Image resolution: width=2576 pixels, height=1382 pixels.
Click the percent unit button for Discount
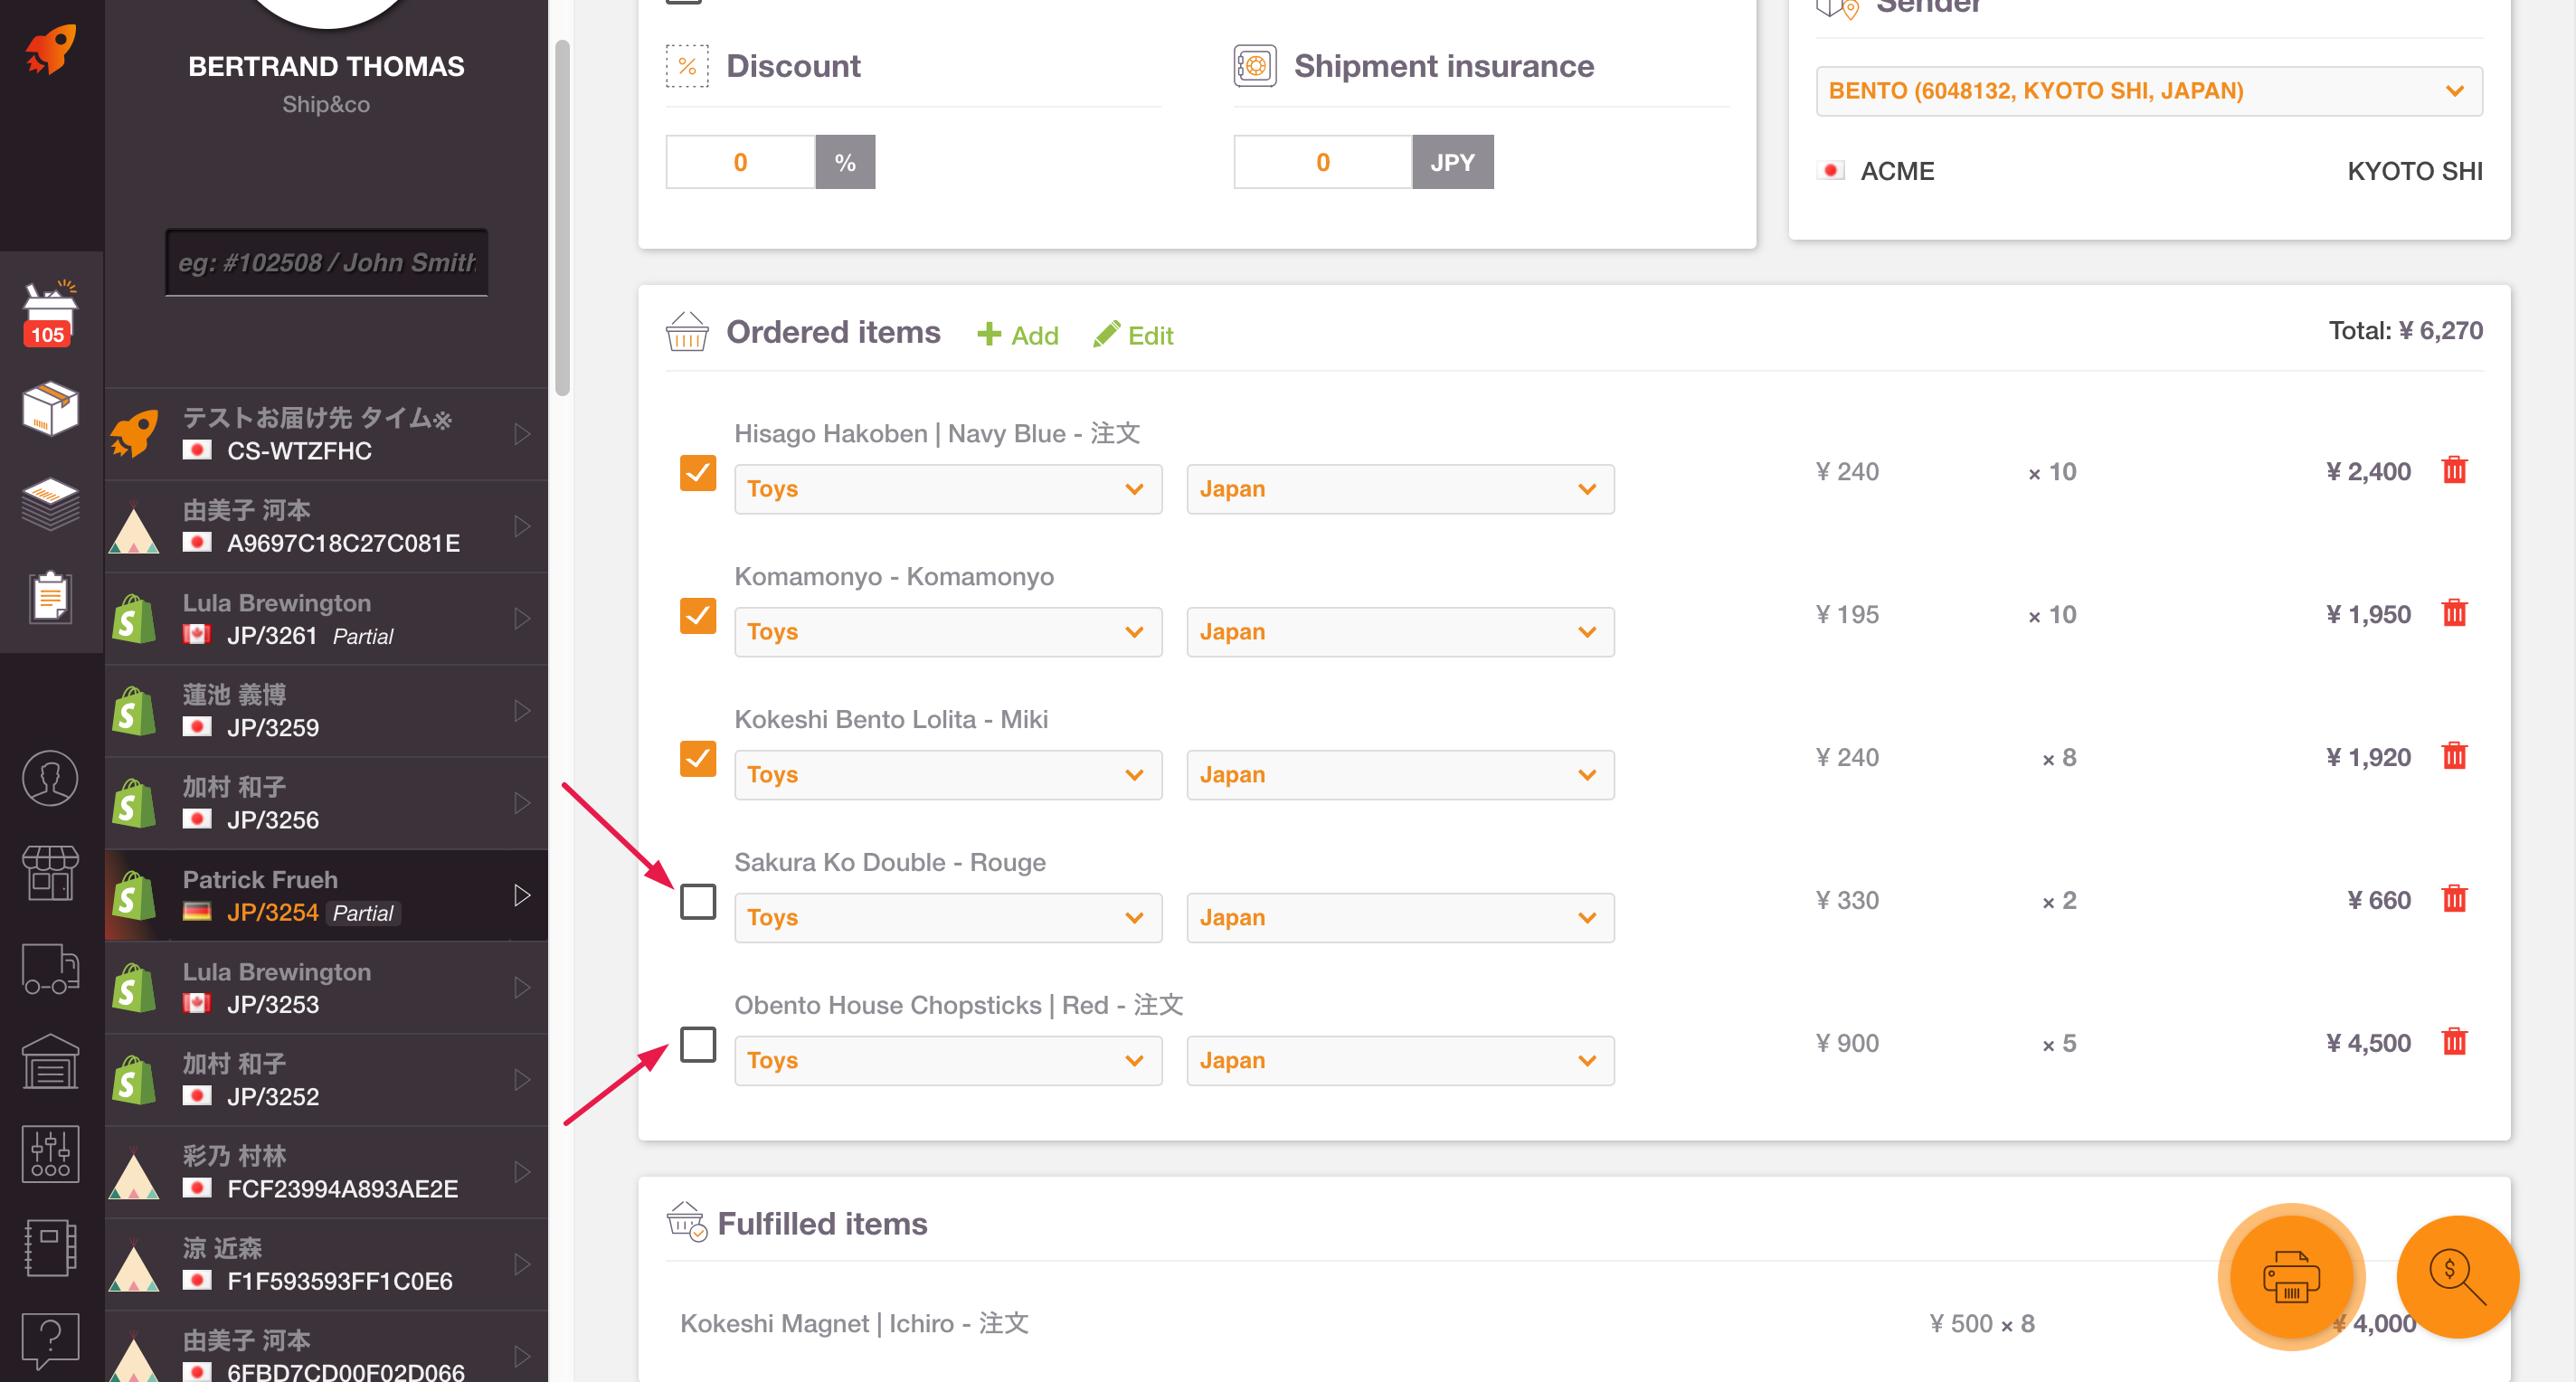845,162
